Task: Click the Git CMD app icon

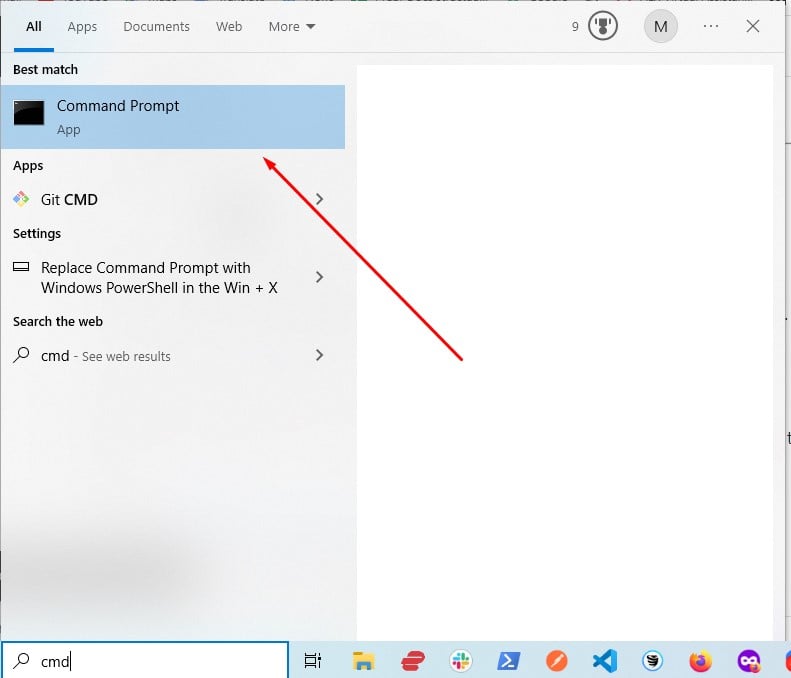Action: point(21,199)
